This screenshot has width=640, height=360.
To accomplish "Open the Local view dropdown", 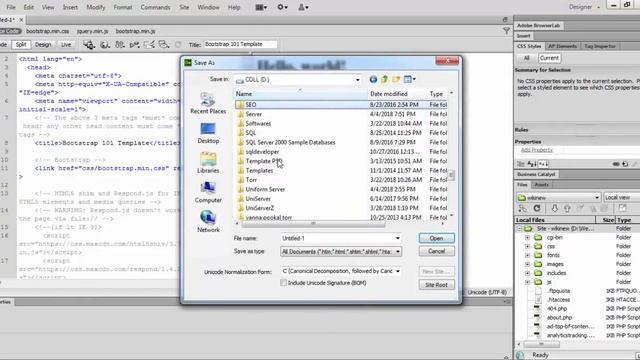I will (621, 198).
